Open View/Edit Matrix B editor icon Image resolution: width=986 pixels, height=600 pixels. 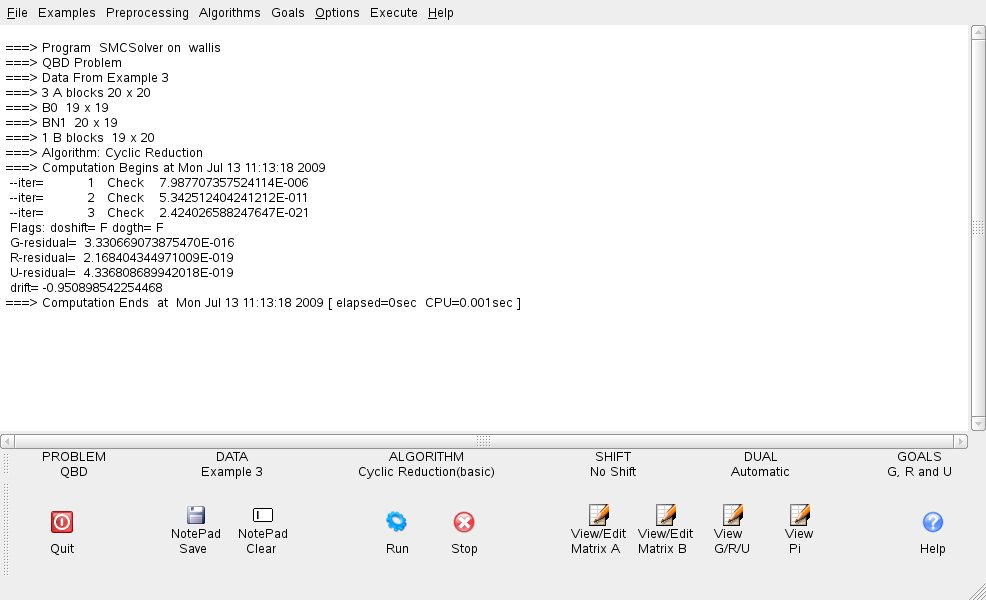(x=665, y=515)
